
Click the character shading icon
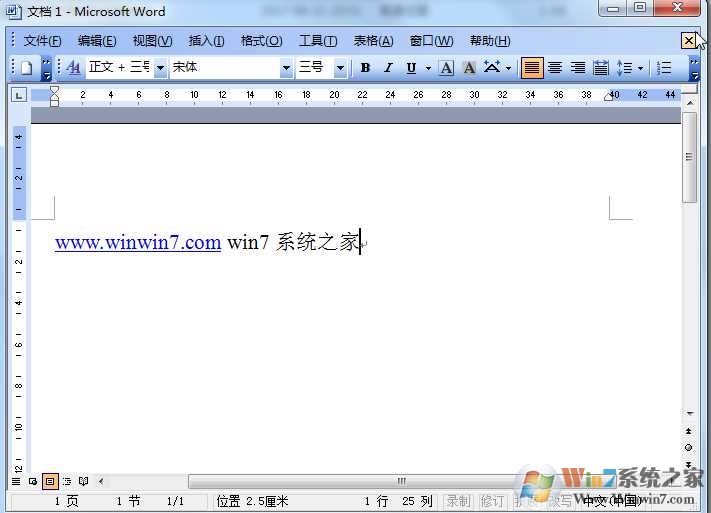[x=468, y=68]
